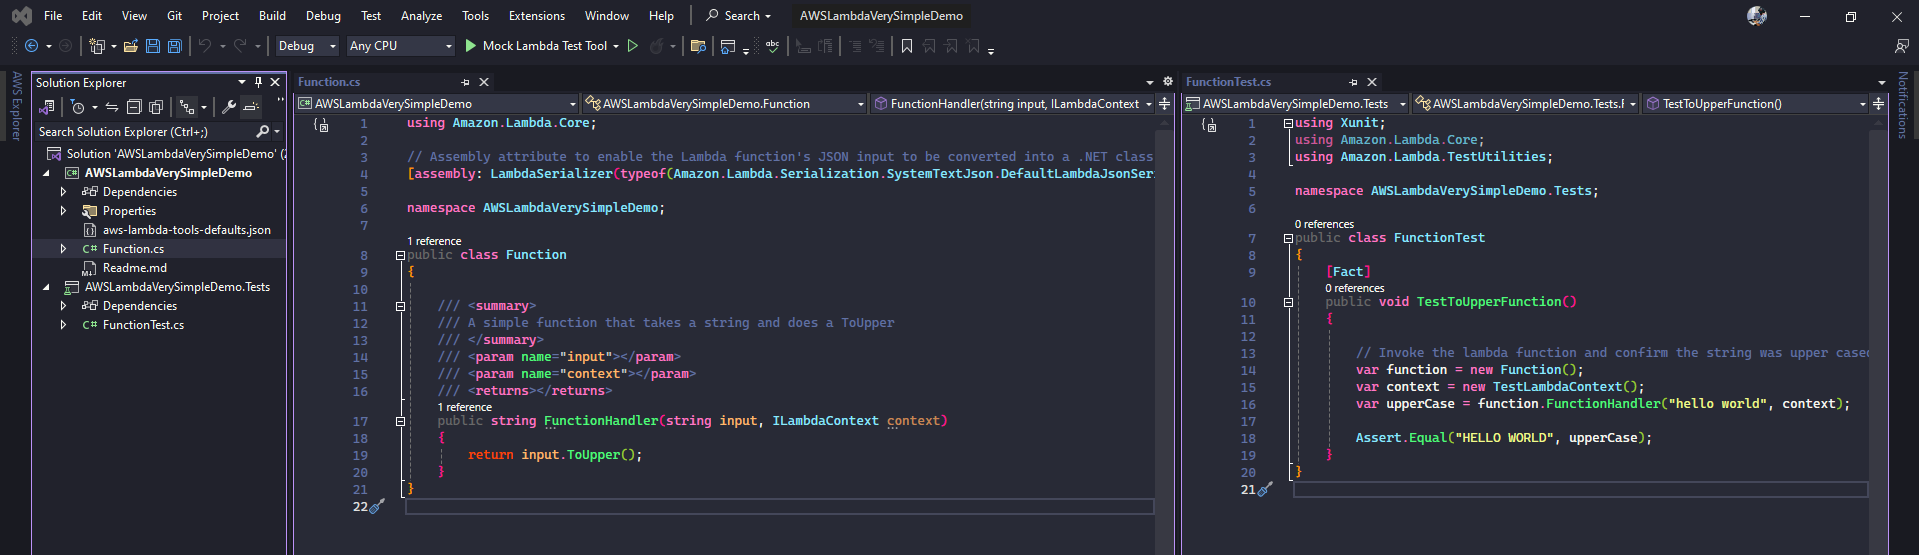Select aws-lambda-tools-defaults.json in Solution Explorer
The width and height of the screenshot is (1919, 555).
click(186, 230)
